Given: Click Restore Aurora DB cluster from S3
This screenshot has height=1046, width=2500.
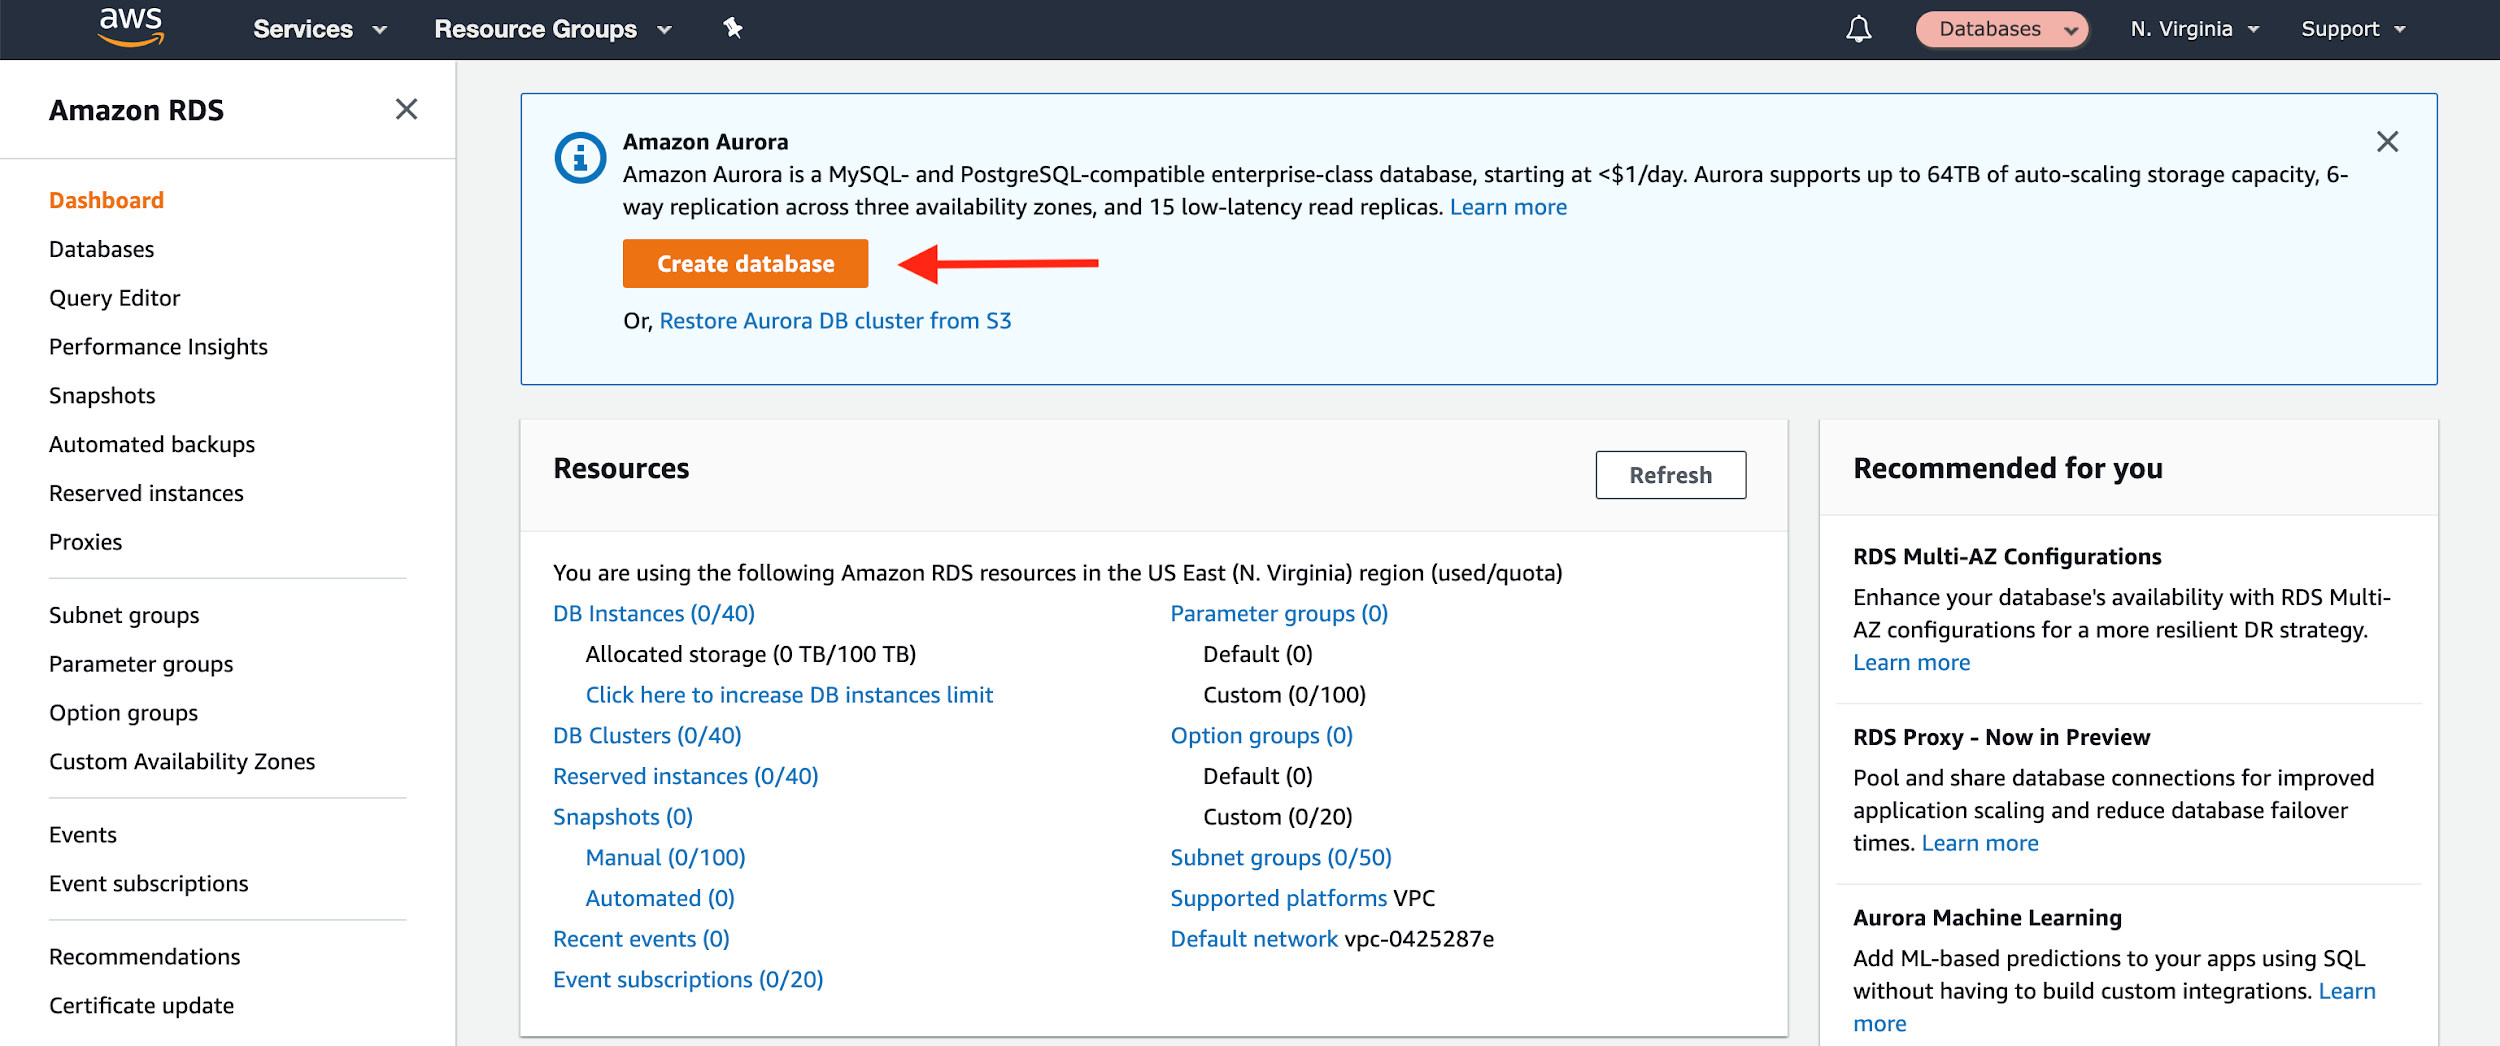Looking at the screenshot, I should click(x=835, y=320).
